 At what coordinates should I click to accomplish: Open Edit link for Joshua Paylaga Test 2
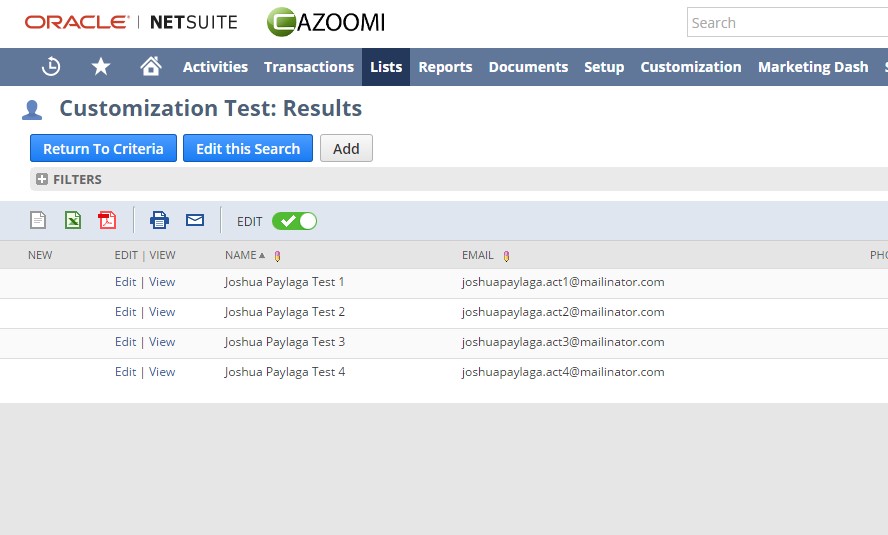[125, 312]
